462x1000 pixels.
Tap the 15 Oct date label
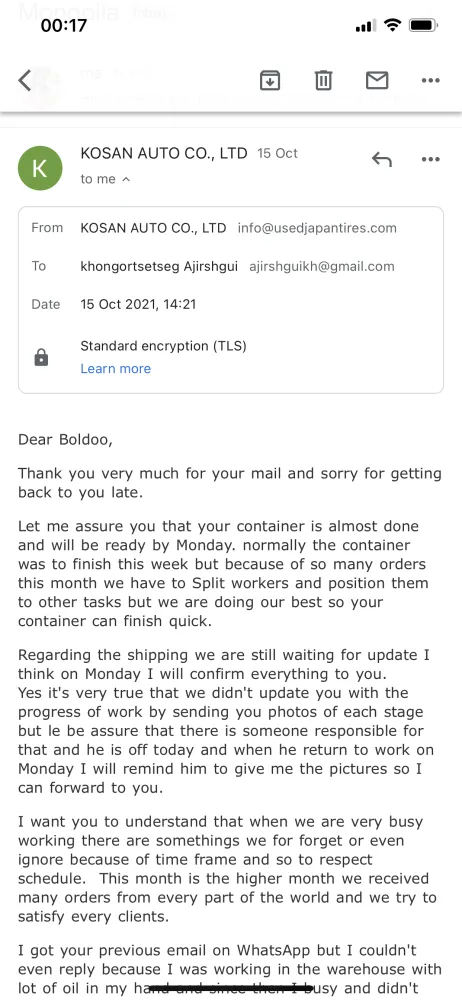point(278,154)
